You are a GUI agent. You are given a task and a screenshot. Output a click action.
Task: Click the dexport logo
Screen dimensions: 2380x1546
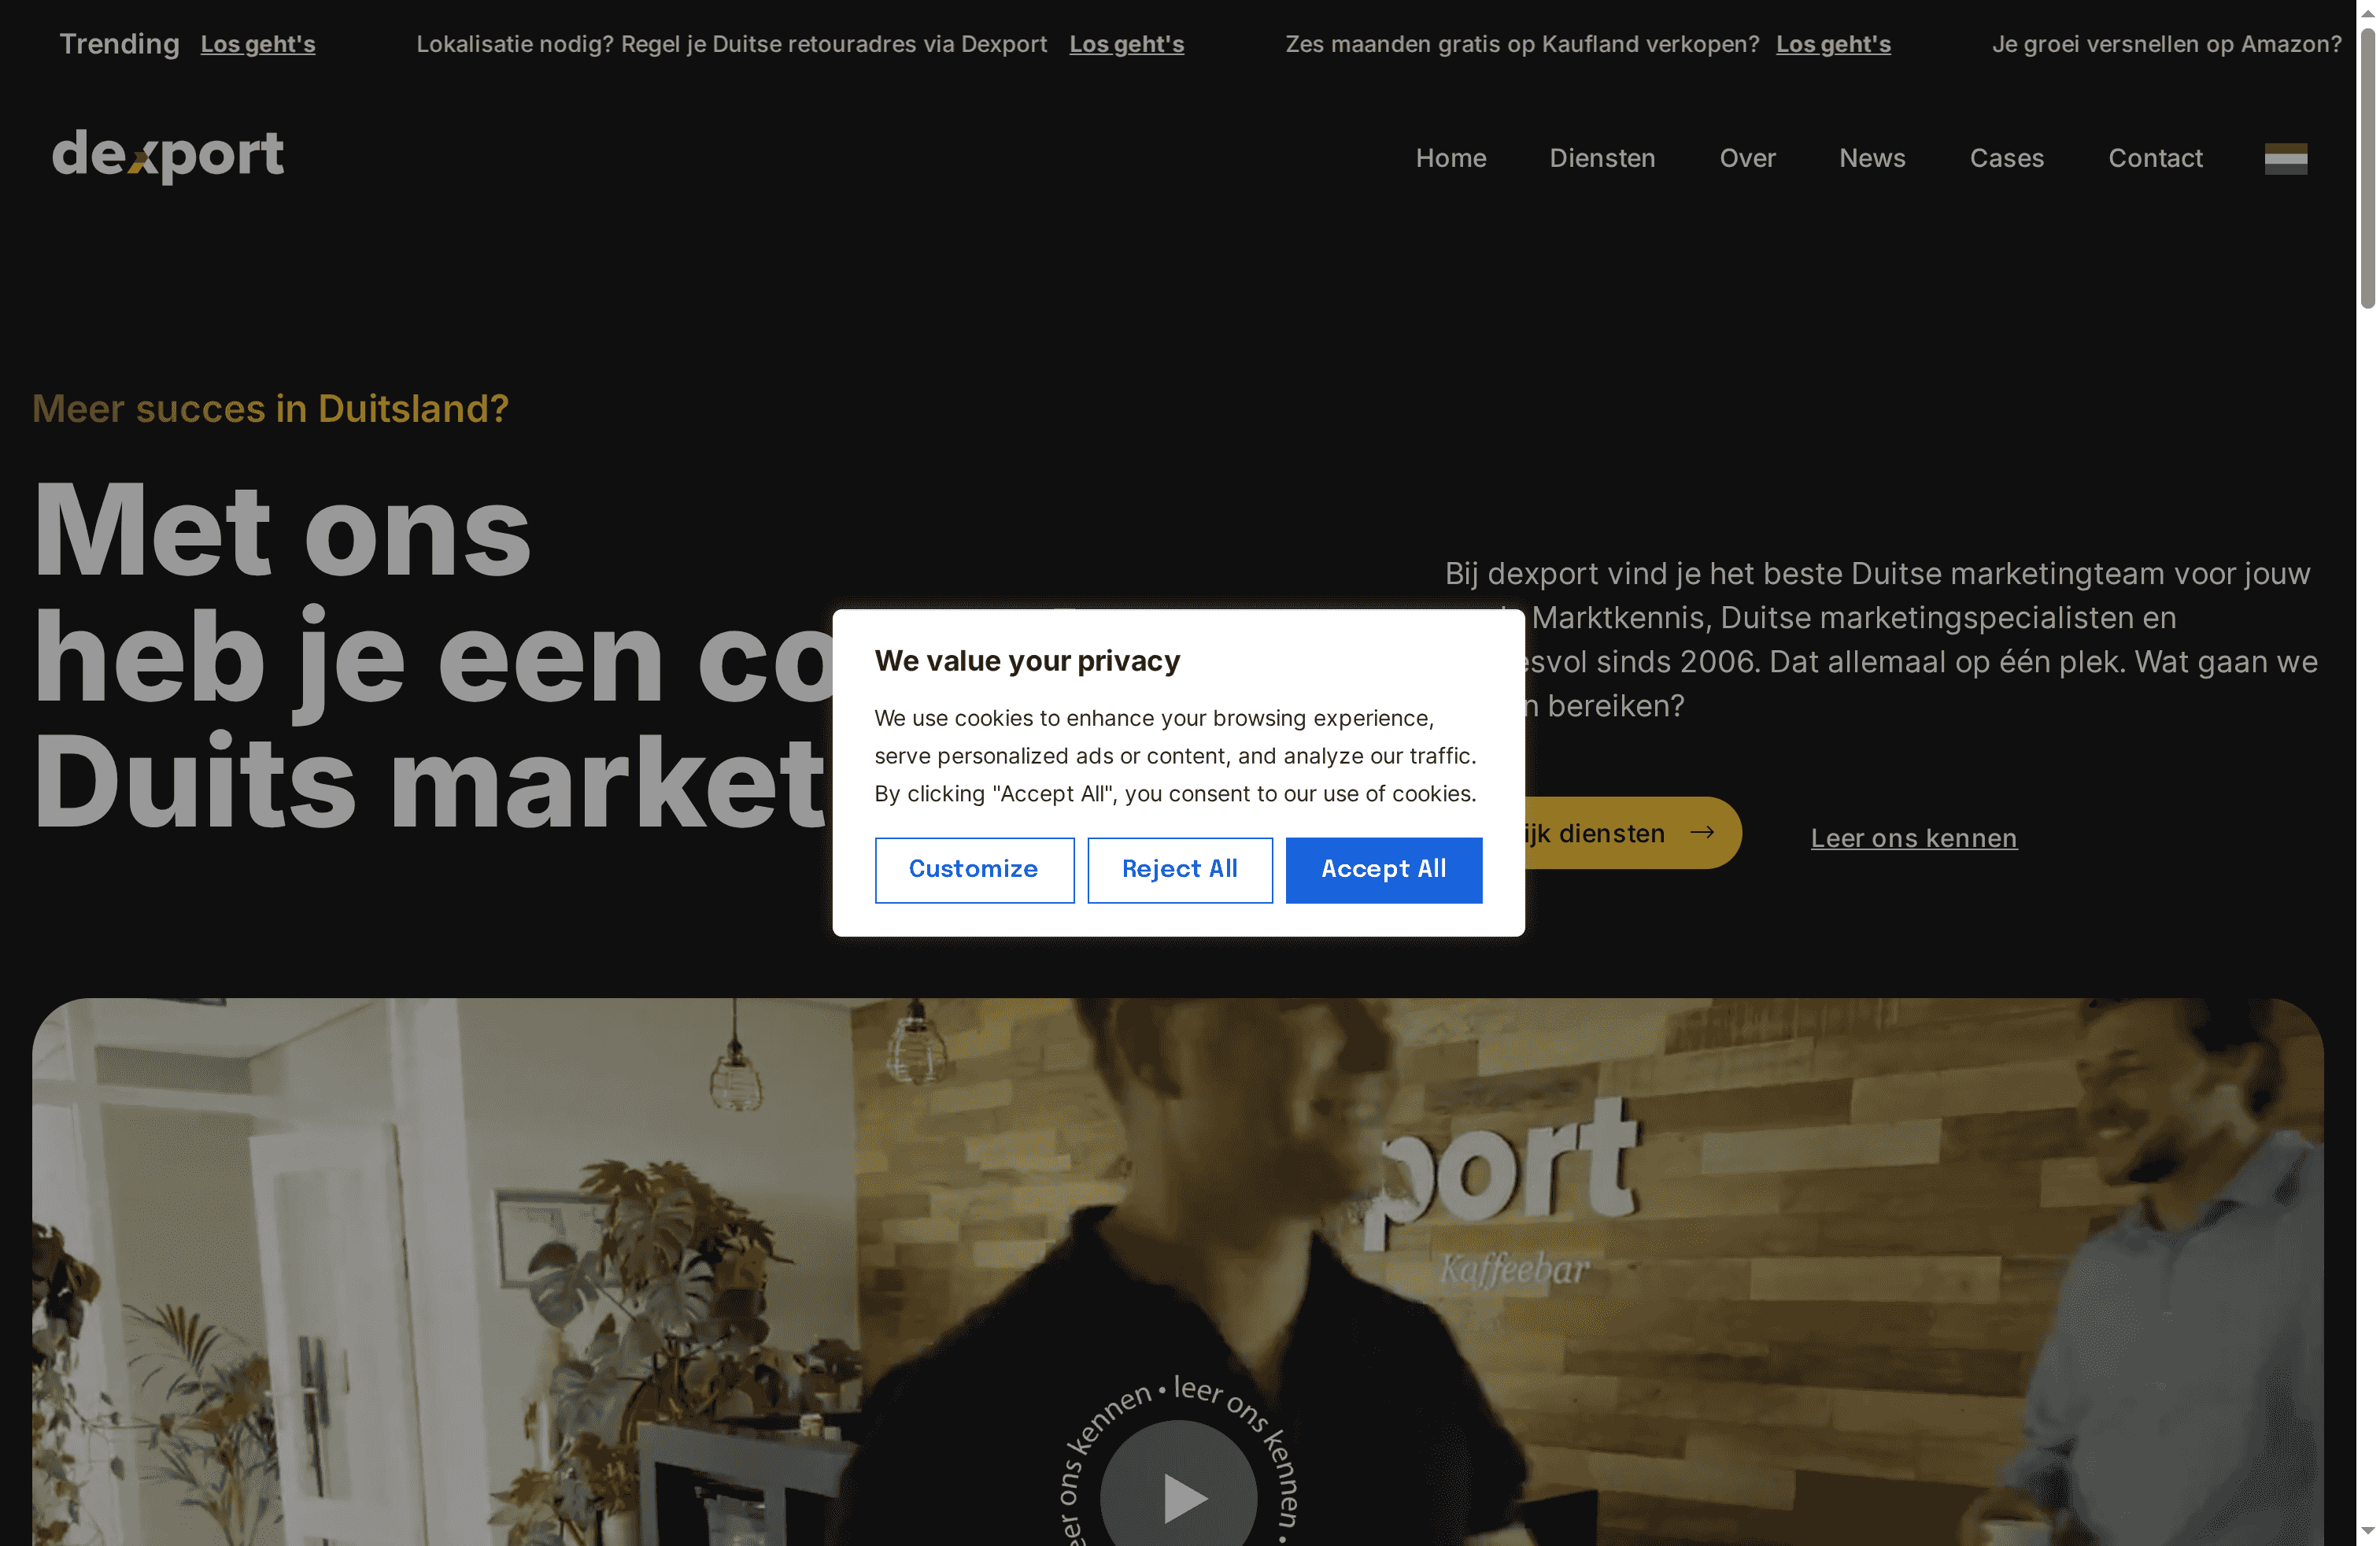coord(168,155)
